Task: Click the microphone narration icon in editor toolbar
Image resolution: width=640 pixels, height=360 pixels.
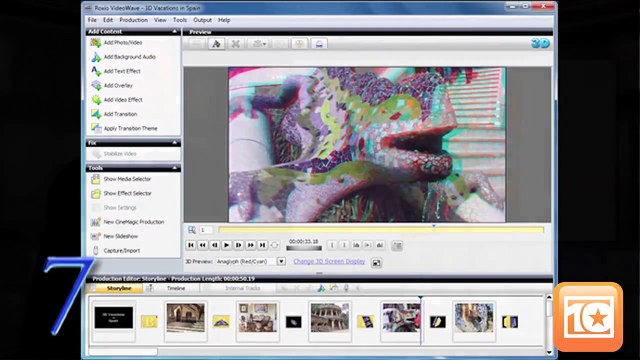Action: tap(346, 288)
